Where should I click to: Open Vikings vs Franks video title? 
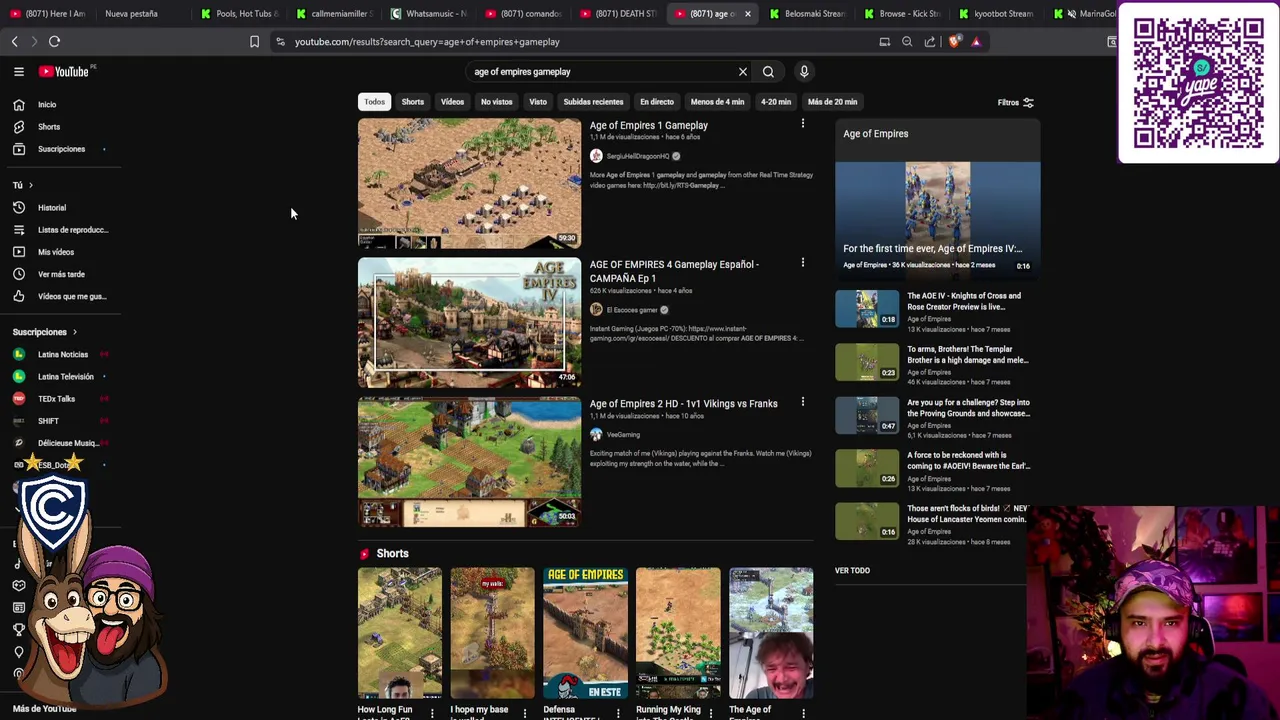(683, 404)
